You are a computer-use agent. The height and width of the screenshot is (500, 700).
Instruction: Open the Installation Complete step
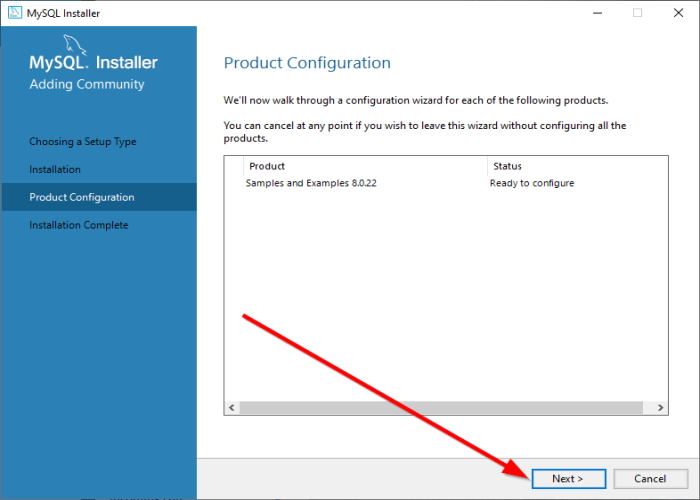[x=79, y=225]
